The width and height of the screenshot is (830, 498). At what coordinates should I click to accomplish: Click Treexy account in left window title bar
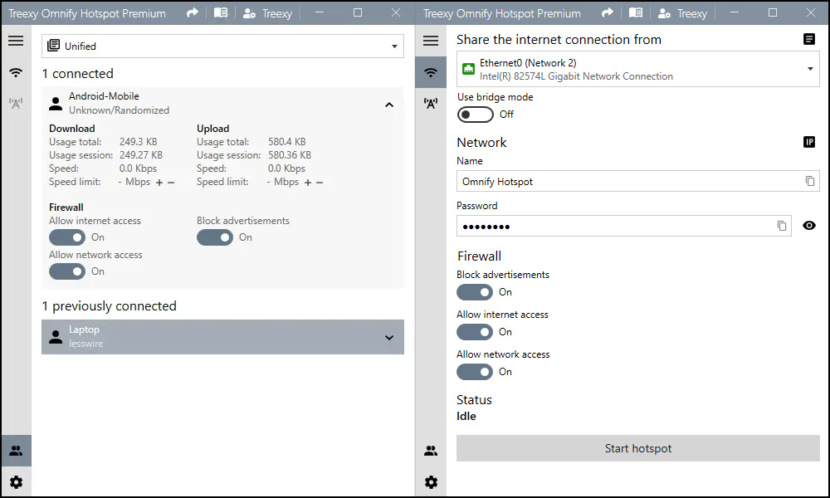(x=267, y=13)
